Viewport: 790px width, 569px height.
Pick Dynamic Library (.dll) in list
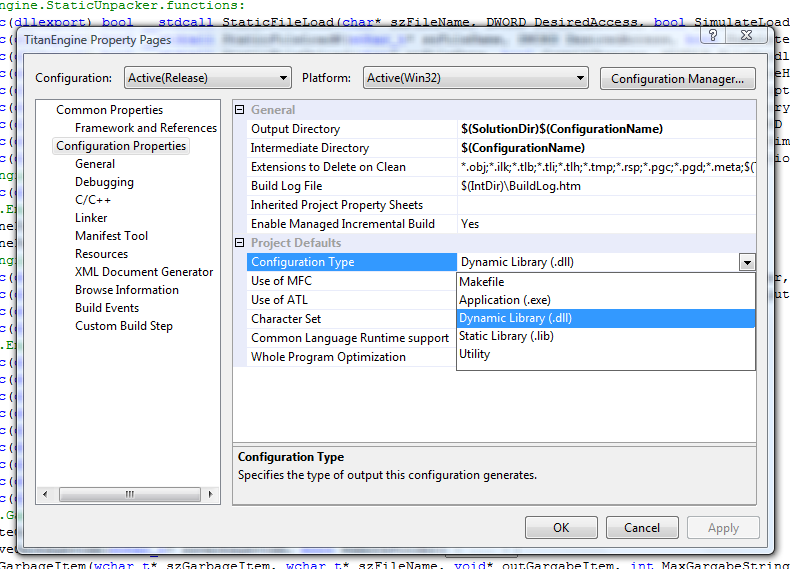pos(606,318)
